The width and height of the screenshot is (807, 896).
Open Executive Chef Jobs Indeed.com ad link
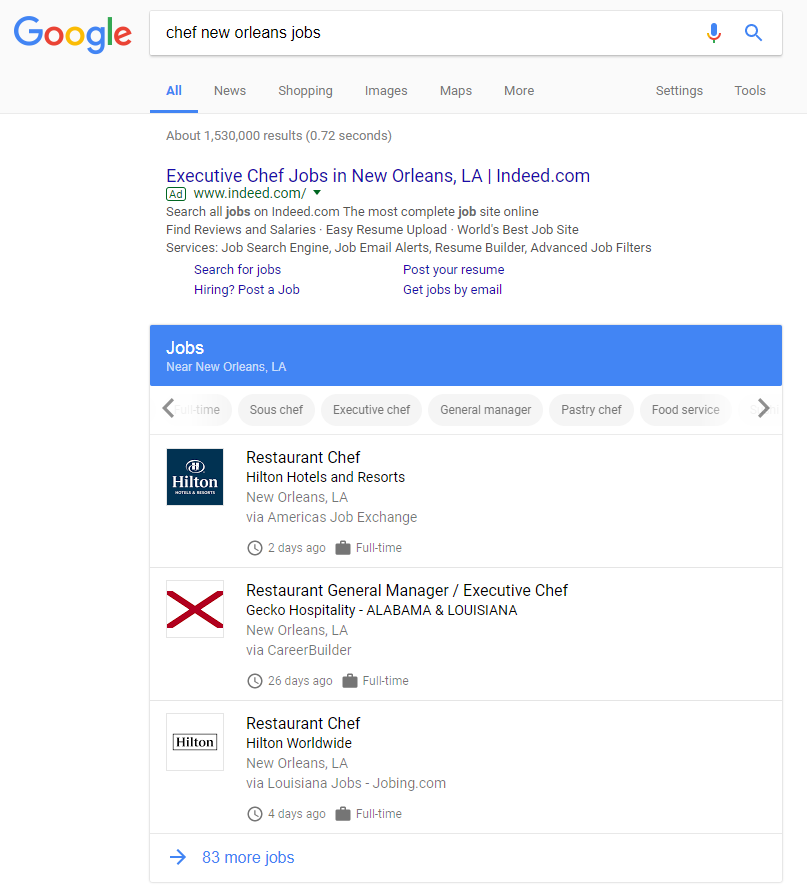(x=378, y=176)
